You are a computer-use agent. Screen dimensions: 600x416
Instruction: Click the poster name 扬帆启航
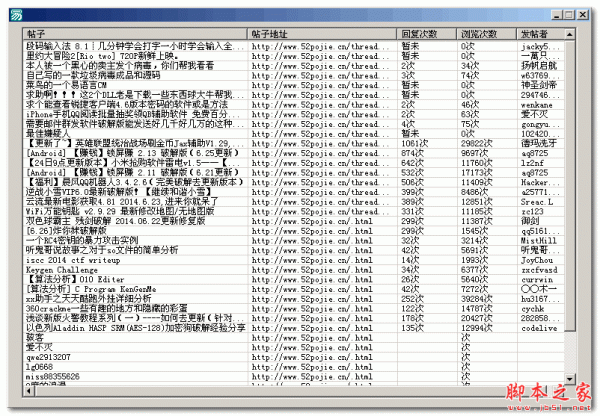coord(539,66)
